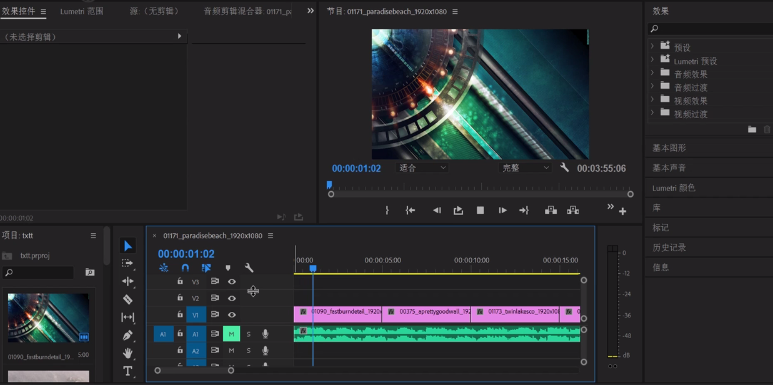
Task: Expand the Lumetri 预设 folder
Action: click(x=652, y=59)
